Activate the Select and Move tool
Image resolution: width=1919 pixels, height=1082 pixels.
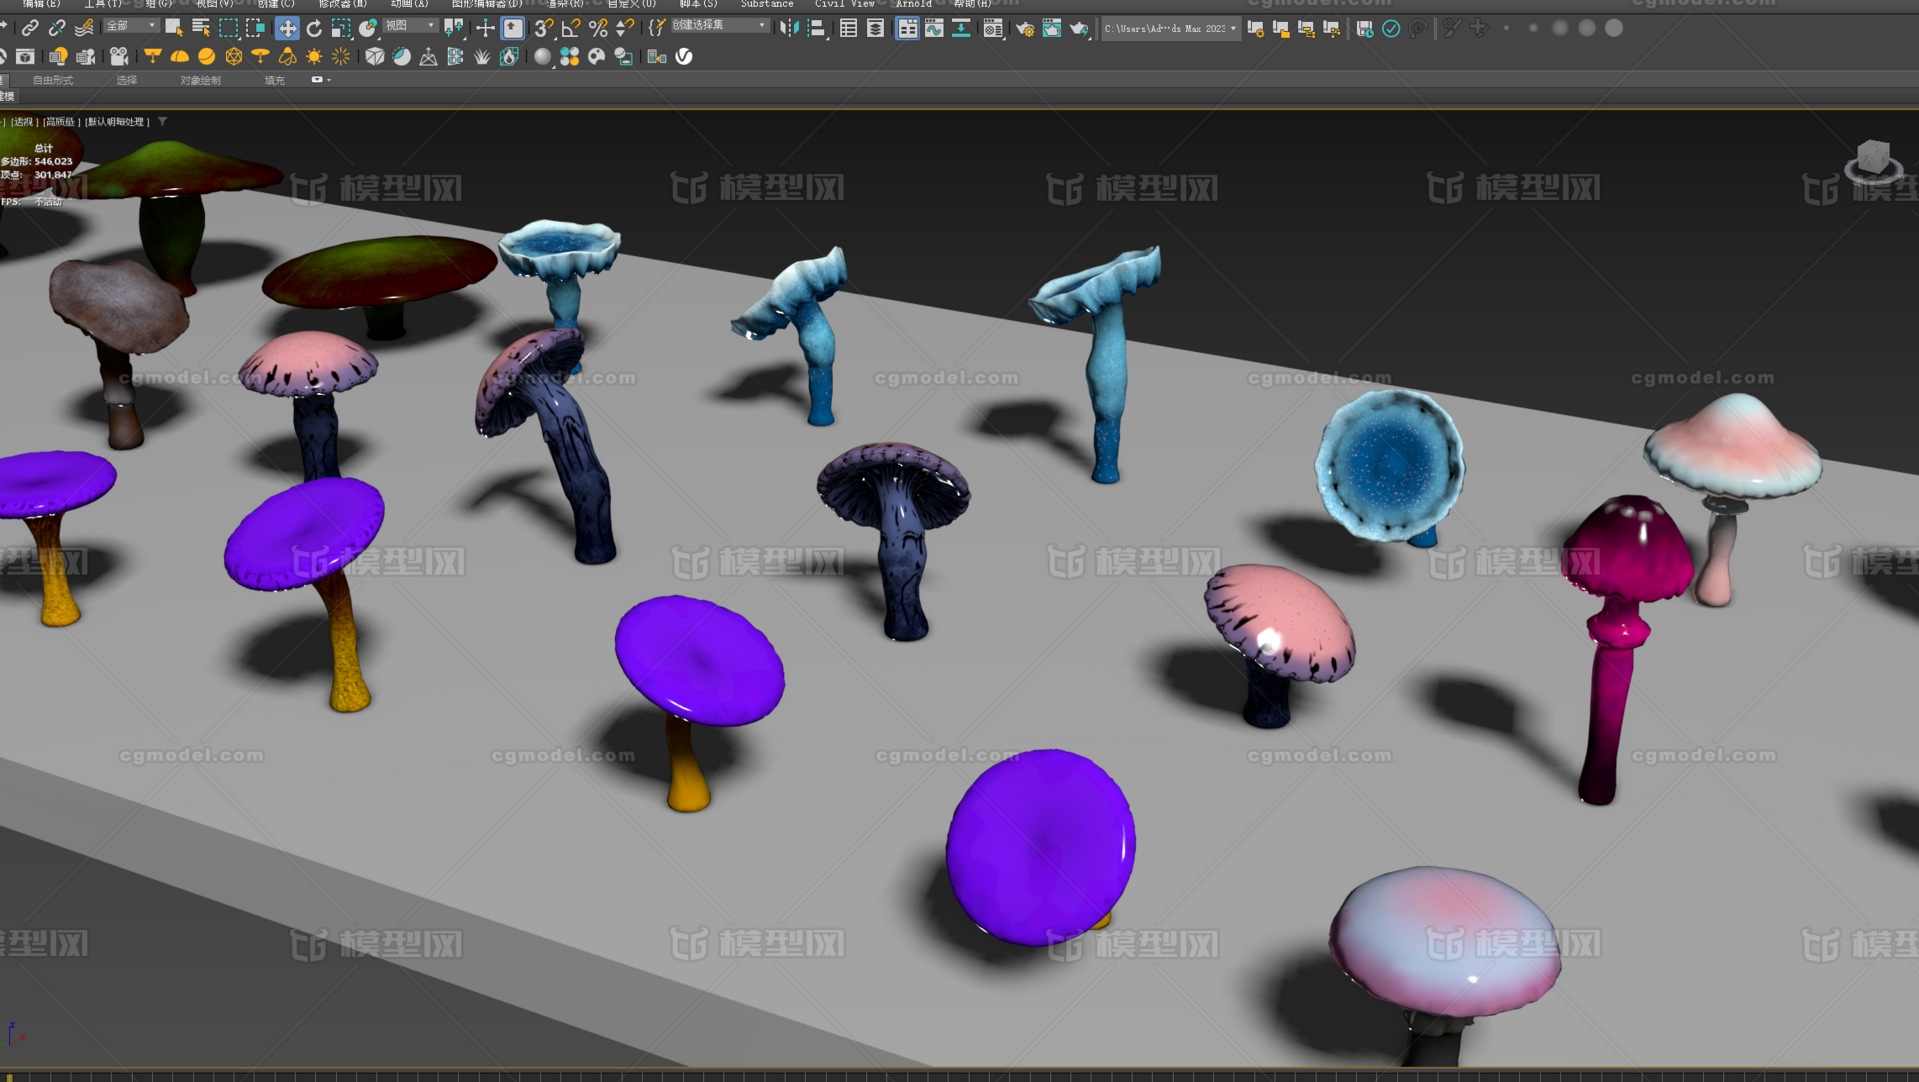[287, 28]
